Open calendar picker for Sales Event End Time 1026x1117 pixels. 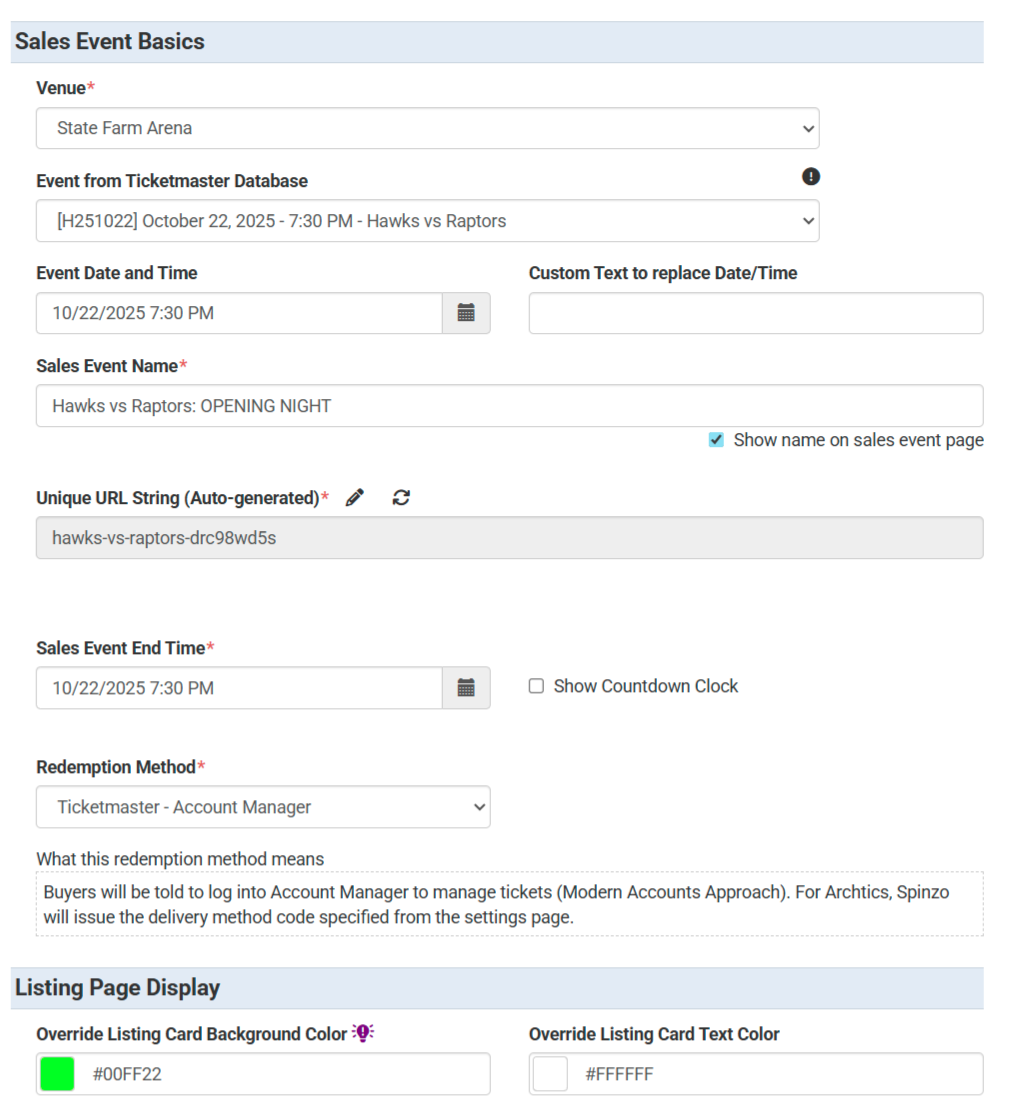(466, 687)
